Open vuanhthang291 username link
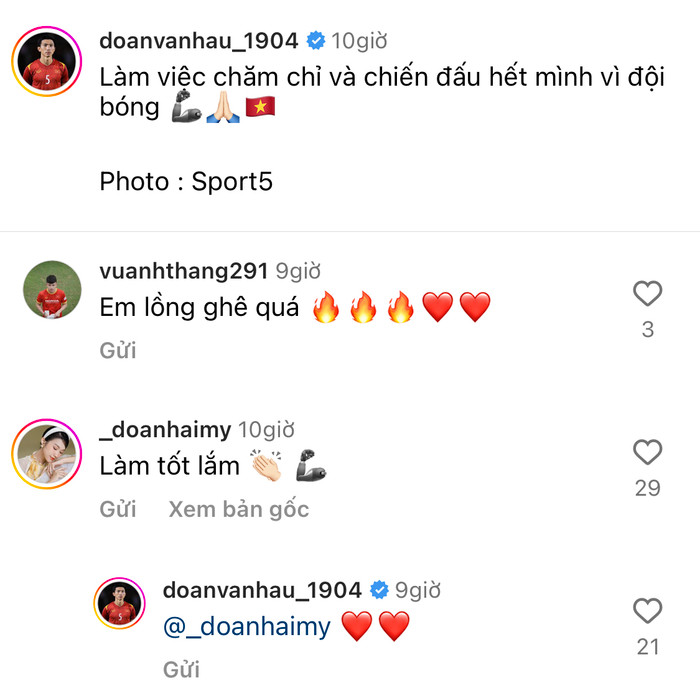Viewport: 700px width, 699px height. tap(183, 271)
